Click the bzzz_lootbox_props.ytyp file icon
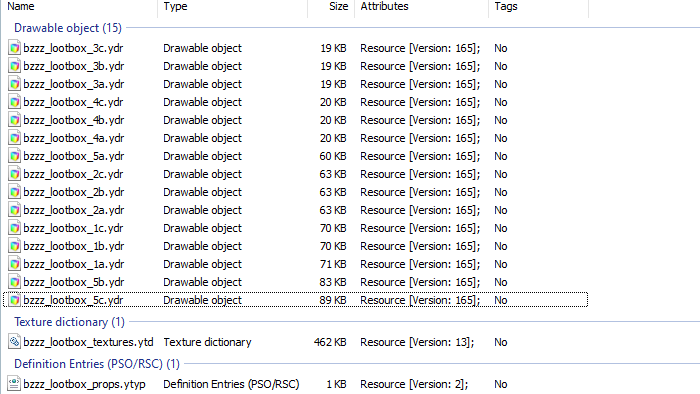Screen dimensions: 700x394 tap(14, 384)
